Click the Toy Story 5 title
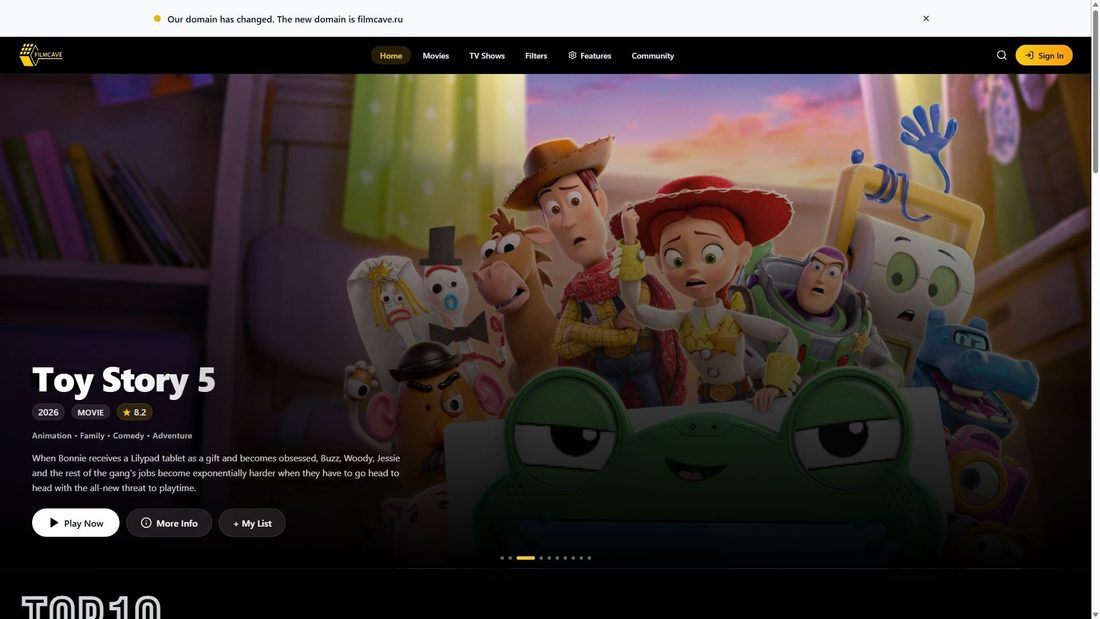 click(123, 380)
